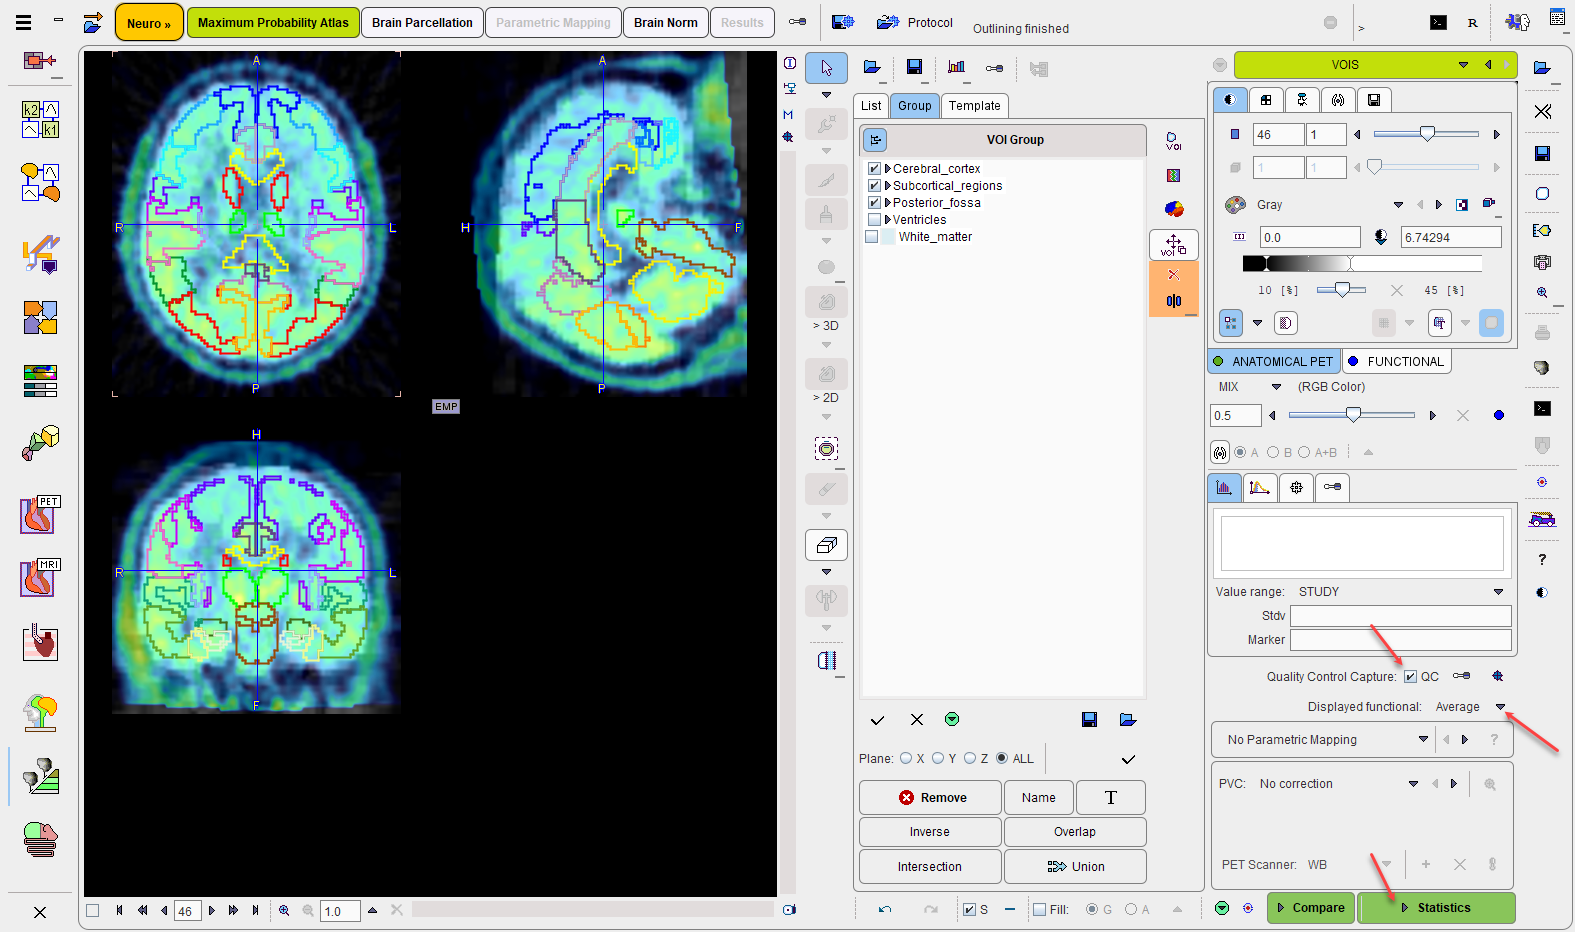Select the Plane X radio button
Viewport: 1575px width, 932px height.
pos(906,758)
